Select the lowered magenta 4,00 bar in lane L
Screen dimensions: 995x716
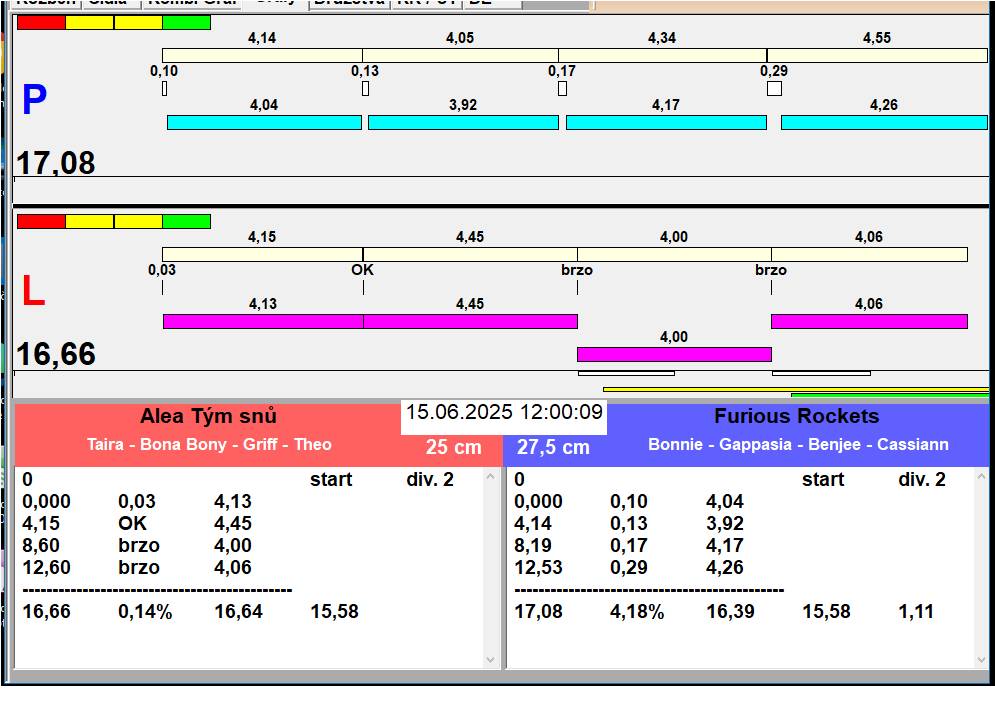(674, 354)
